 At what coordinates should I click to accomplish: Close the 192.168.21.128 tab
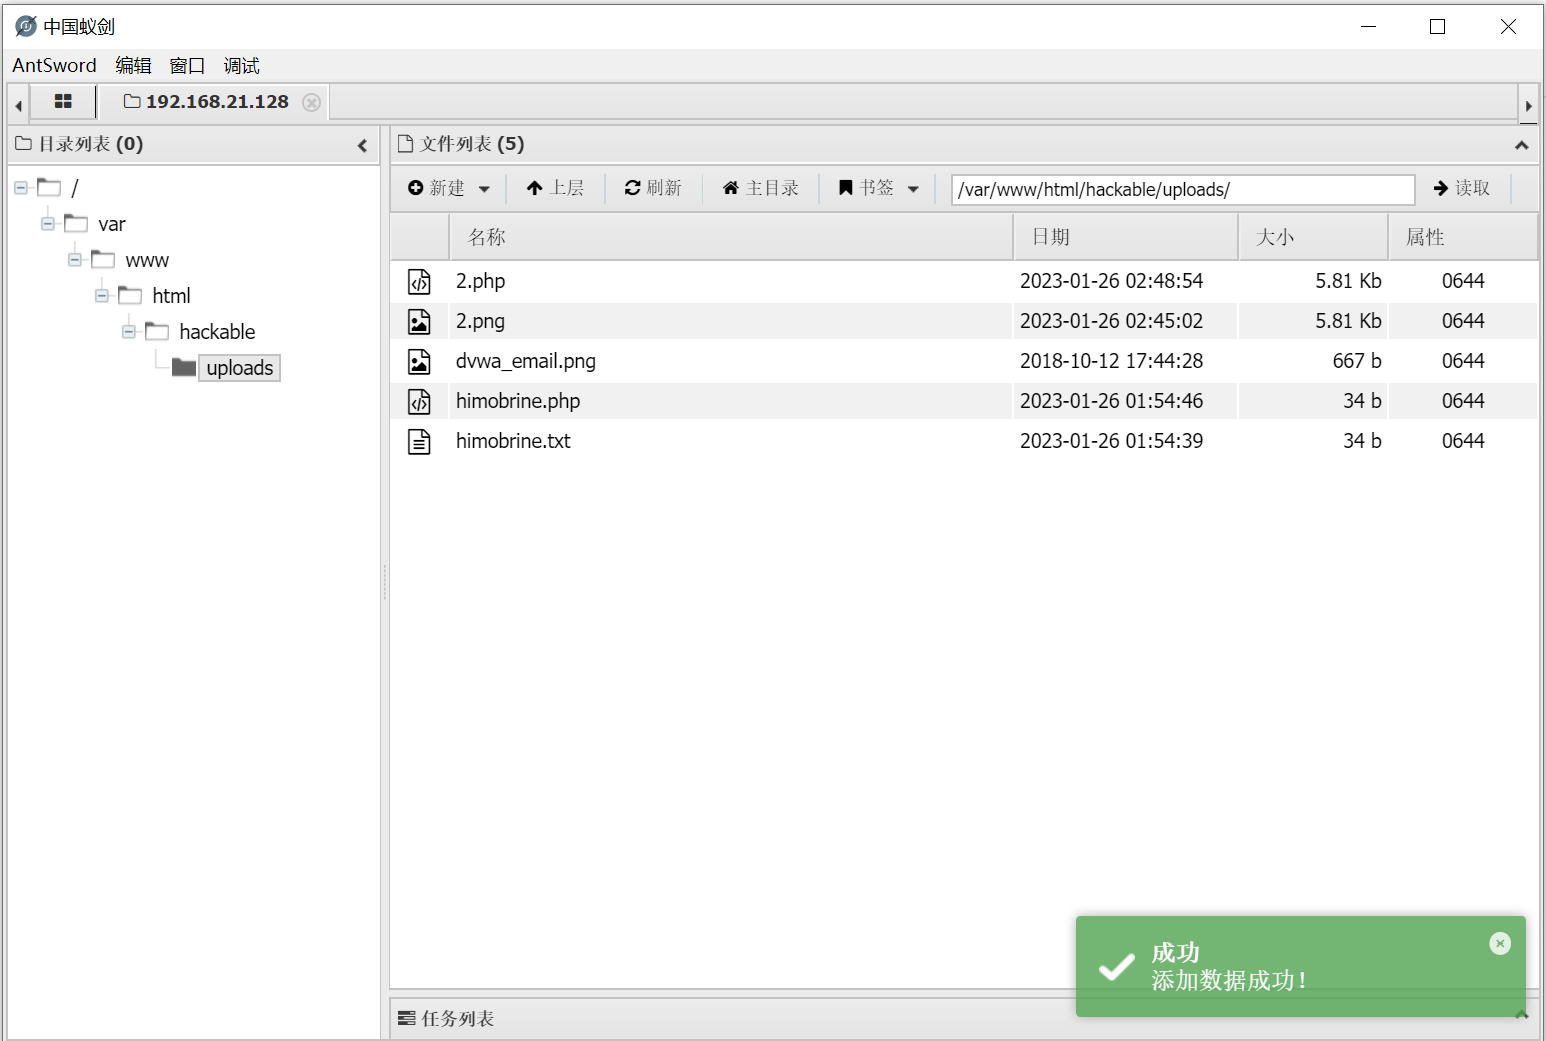click(x=312, y=102)
